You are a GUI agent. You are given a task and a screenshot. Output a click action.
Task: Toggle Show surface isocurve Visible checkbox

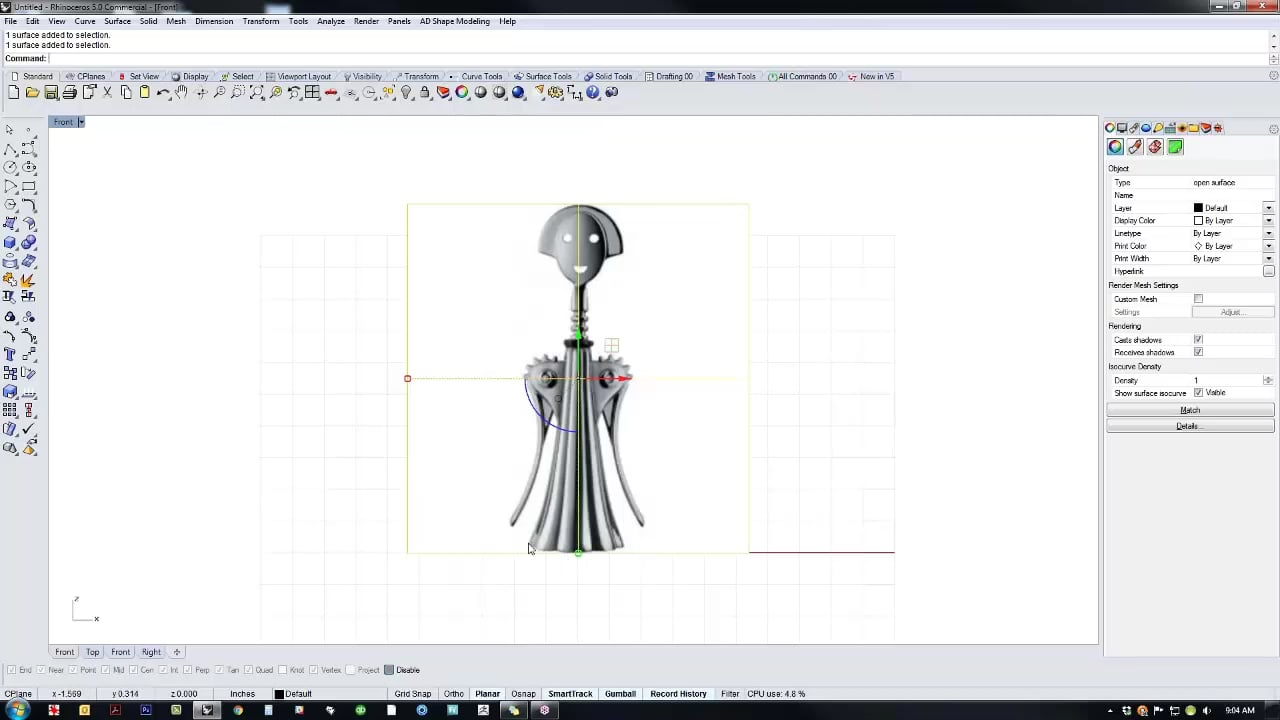1198,393
